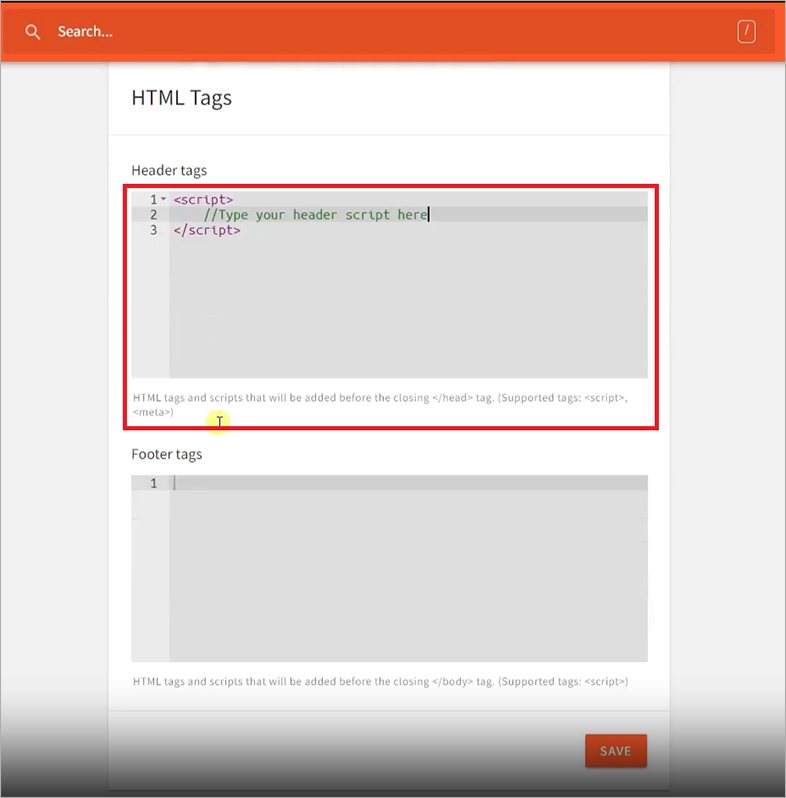Click the opening <script> tag on line 1
Viewport: 786px width, 798px height.
click(x=203, y=200)
